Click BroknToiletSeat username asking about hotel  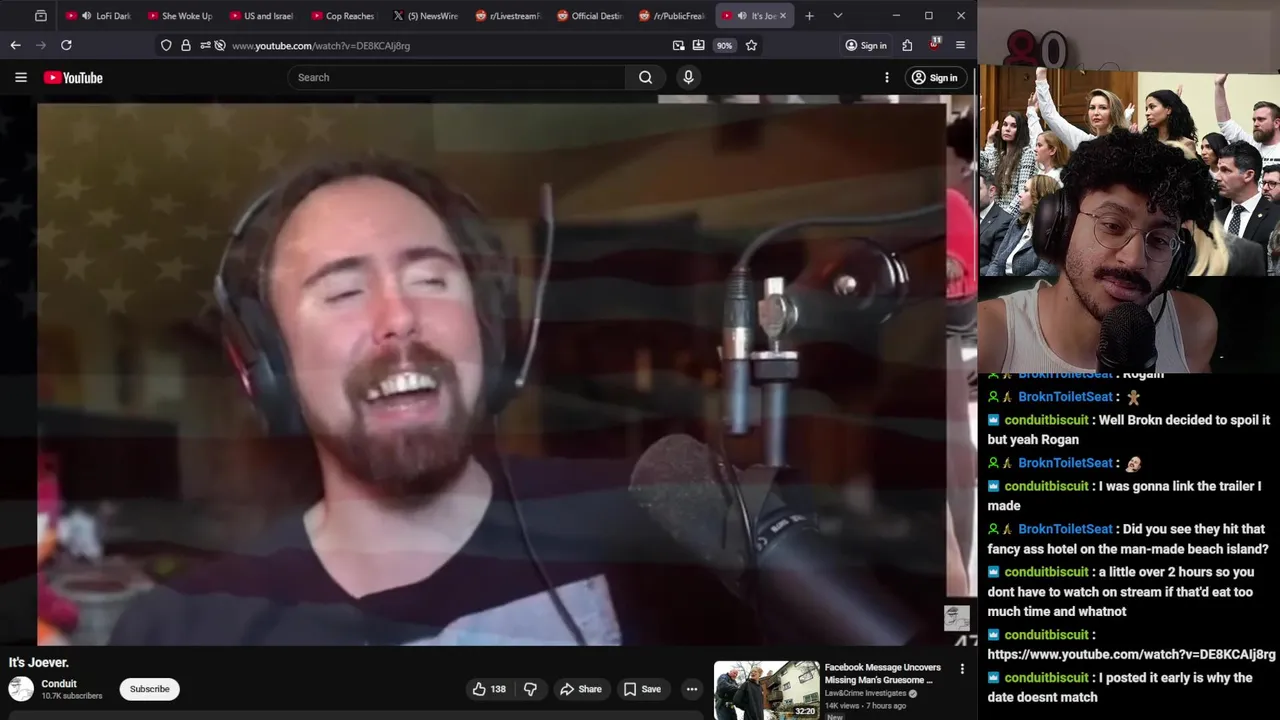coord(1065,529)
